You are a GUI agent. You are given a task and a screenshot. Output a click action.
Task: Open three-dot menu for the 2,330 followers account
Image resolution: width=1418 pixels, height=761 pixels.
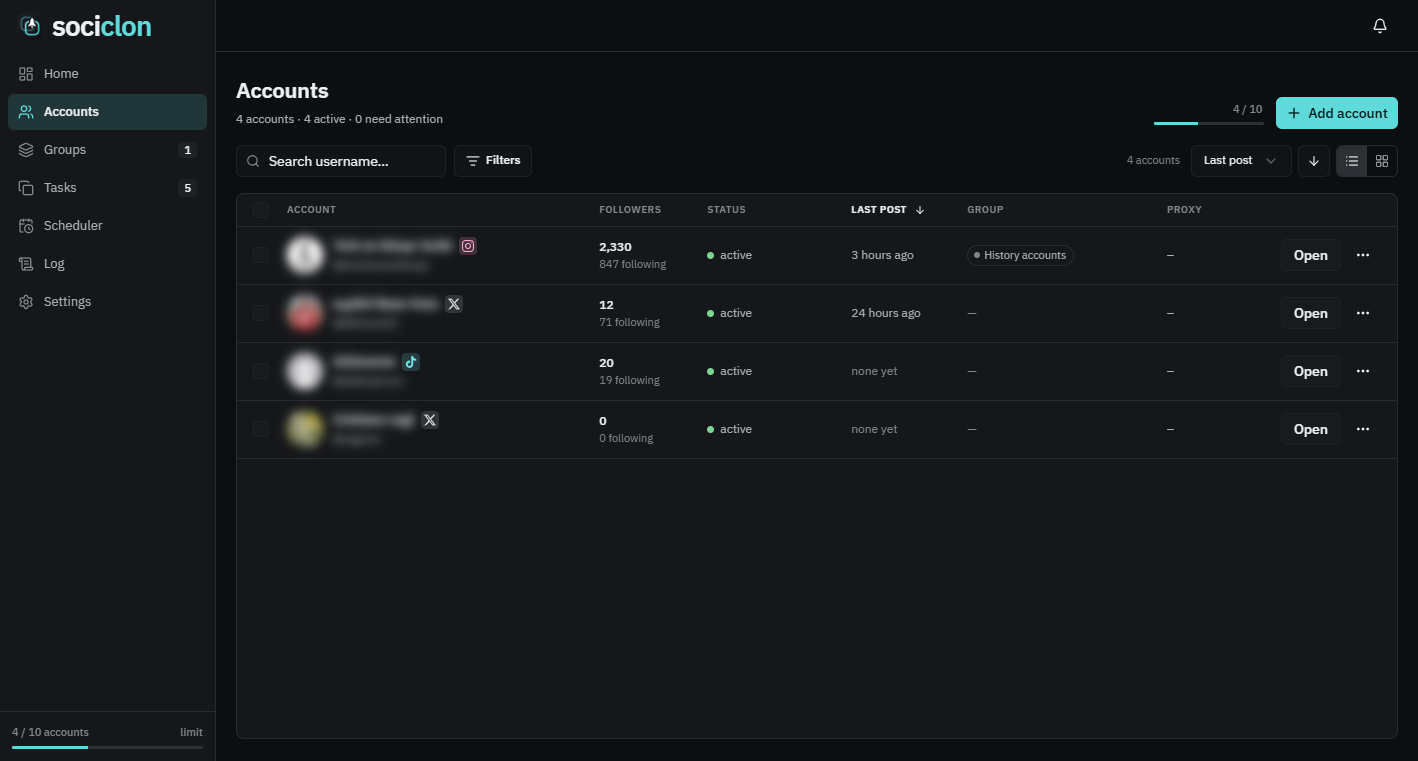pos(1363,255)
